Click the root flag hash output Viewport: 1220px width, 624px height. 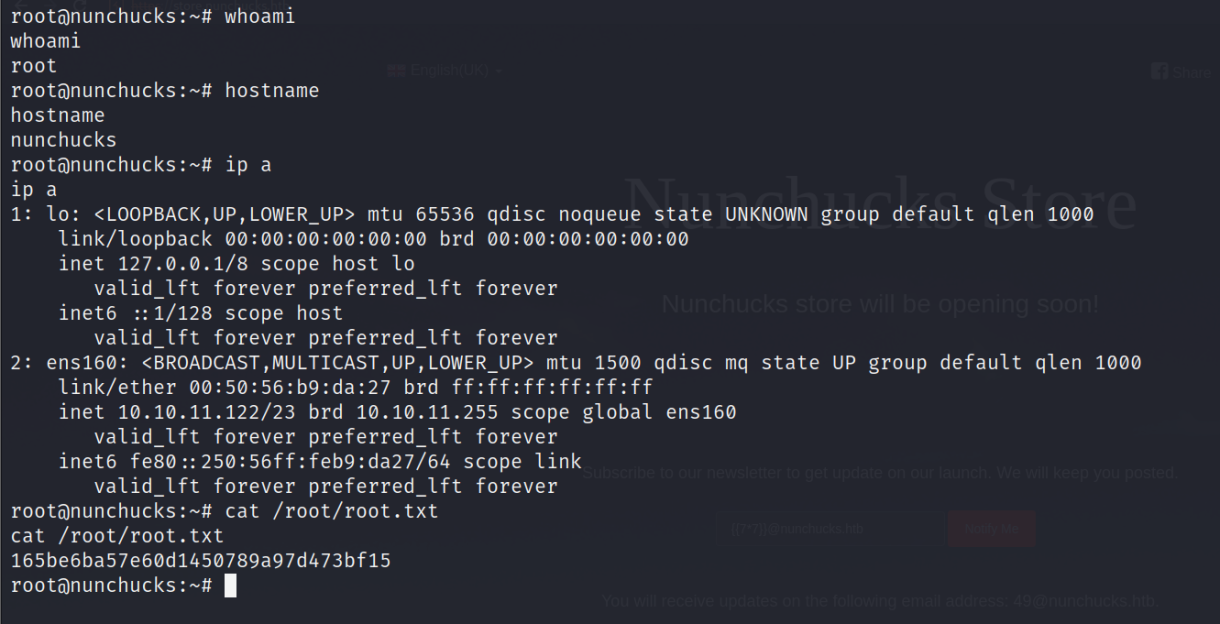[200, 561]
